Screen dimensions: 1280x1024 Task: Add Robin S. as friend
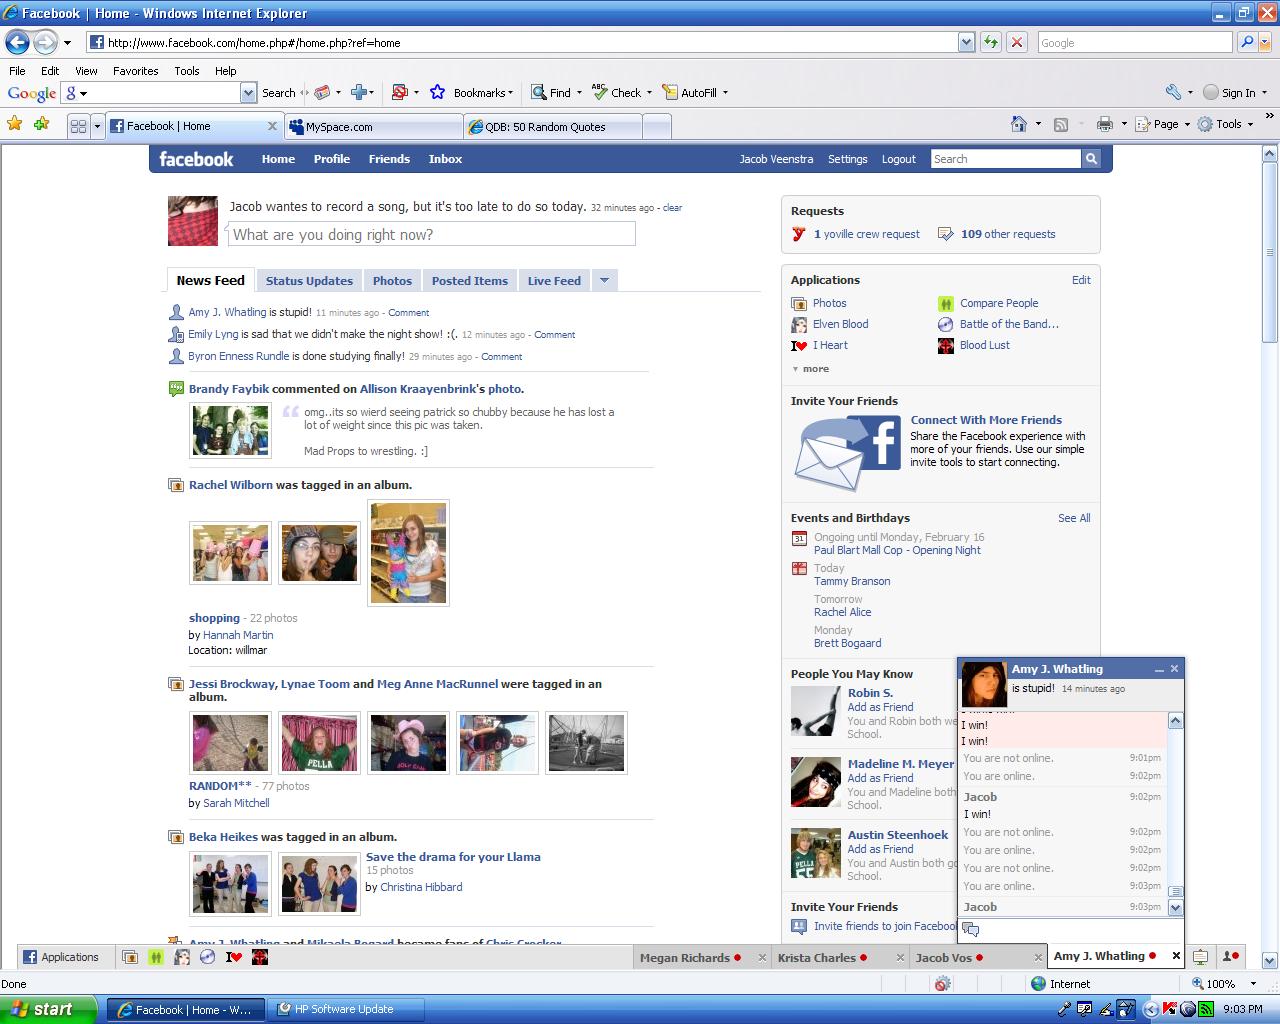coord(880,707)
